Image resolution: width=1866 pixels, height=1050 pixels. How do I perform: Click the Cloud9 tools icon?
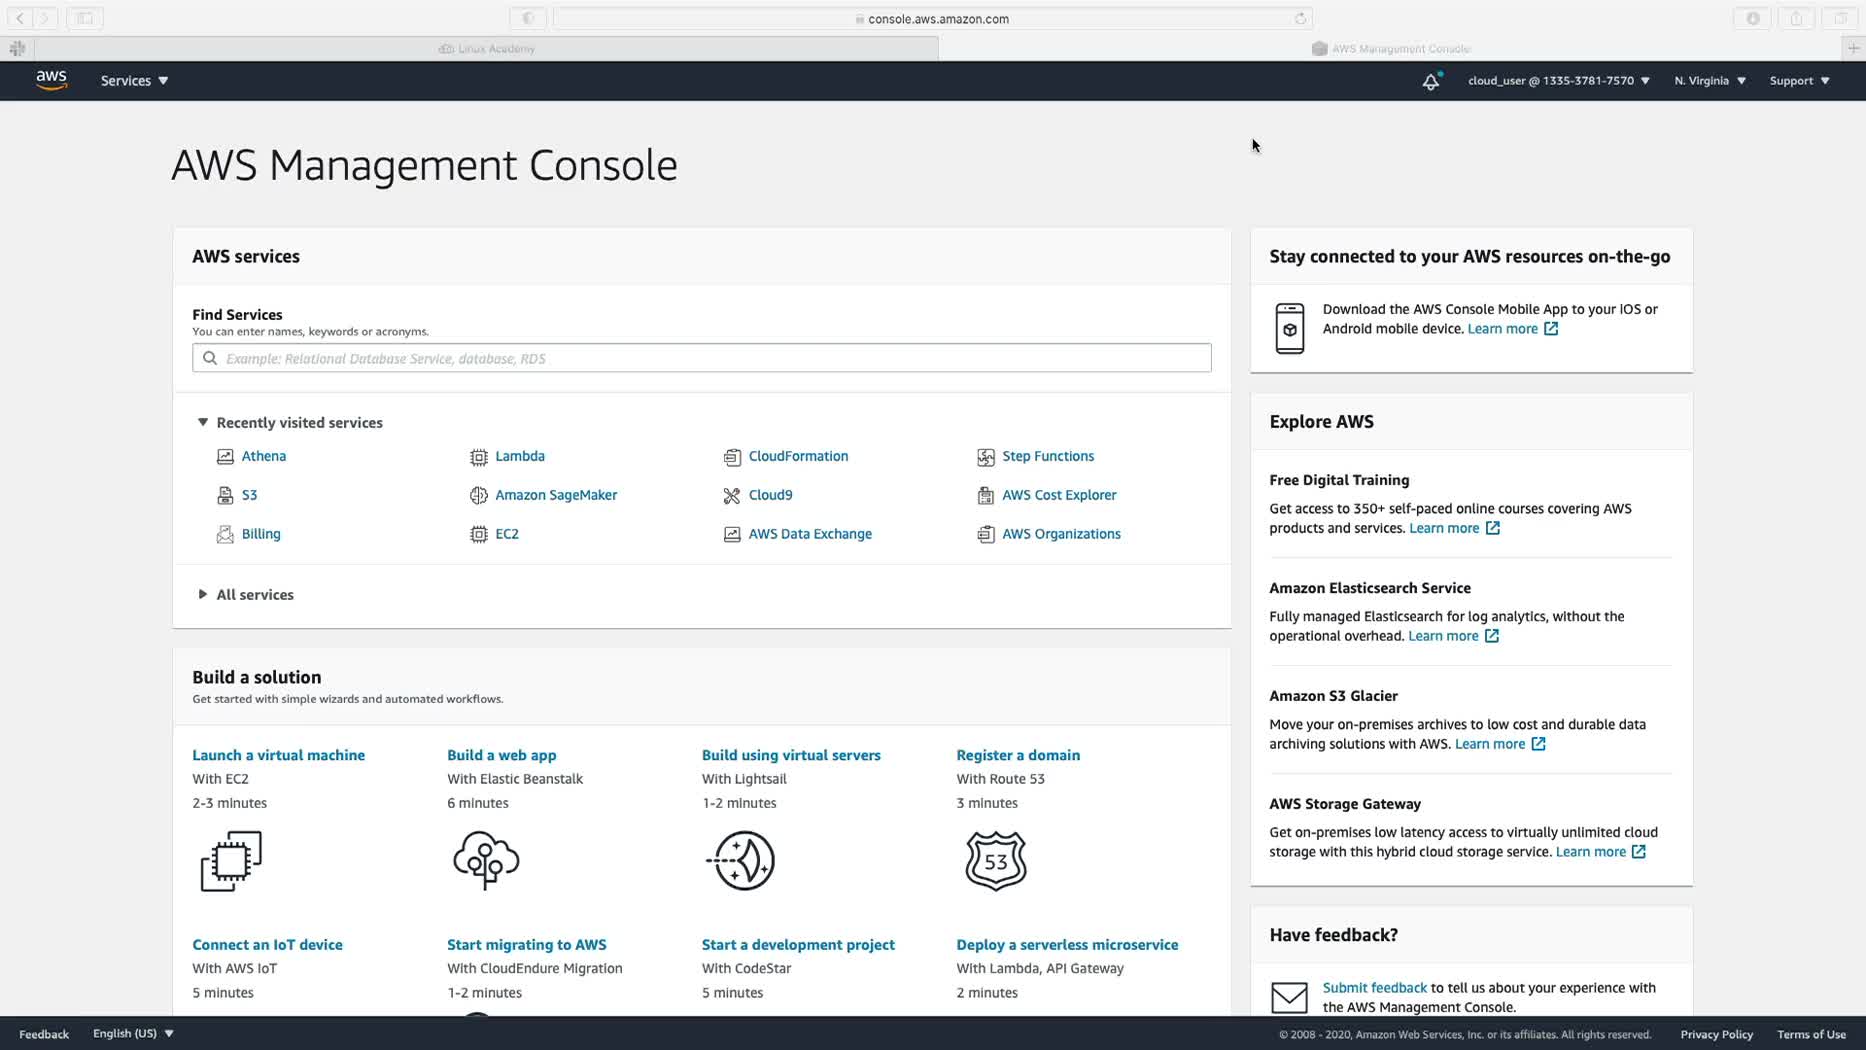tap(732, 496)
